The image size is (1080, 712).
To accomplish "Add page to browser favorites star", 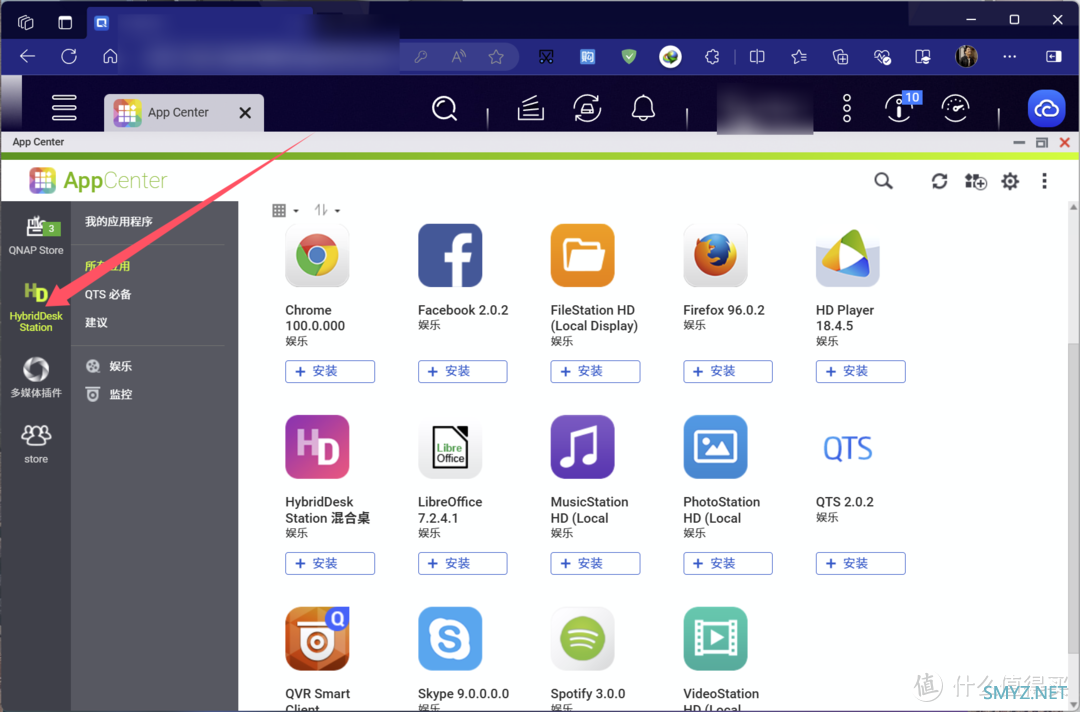I will pos(496,57).
